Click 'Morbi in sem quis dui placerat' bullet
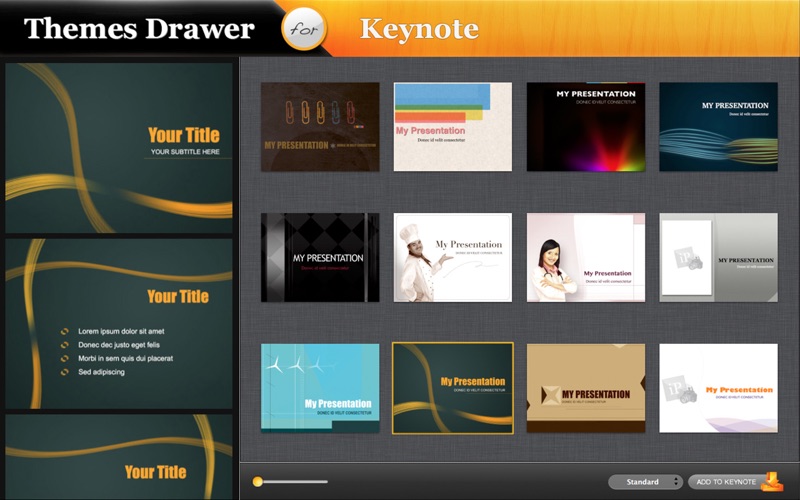Screen dimensions: 800x500 pyautogui.click(x=126, y=358)
